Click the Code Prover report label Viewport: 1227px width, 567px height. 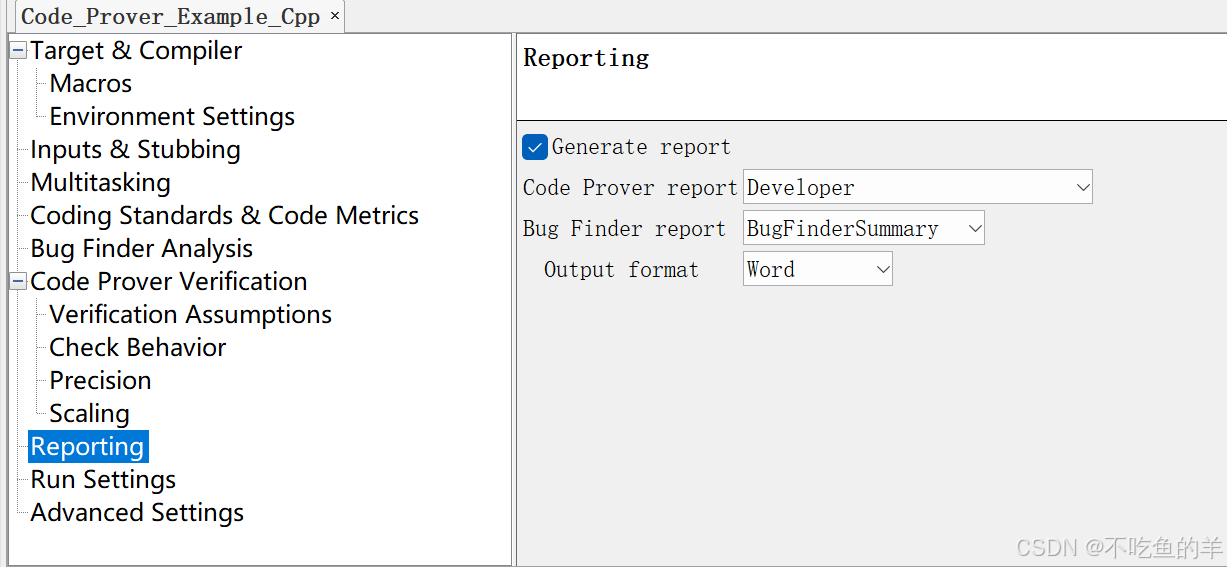coord(630,188)
